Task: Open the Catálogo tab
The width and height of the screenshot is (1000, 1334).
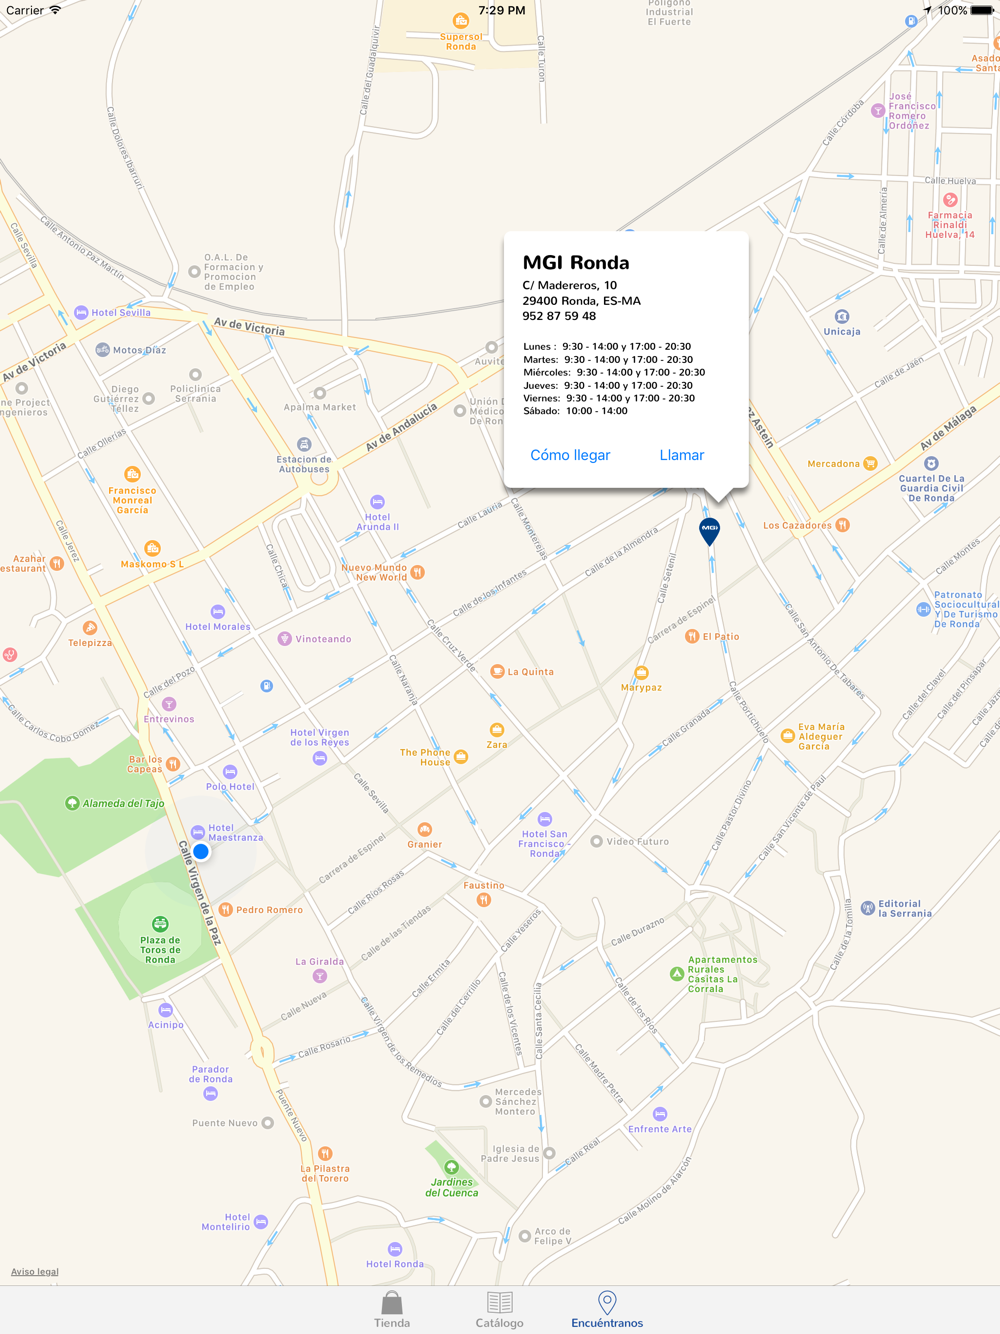Action: (499, 1310)
